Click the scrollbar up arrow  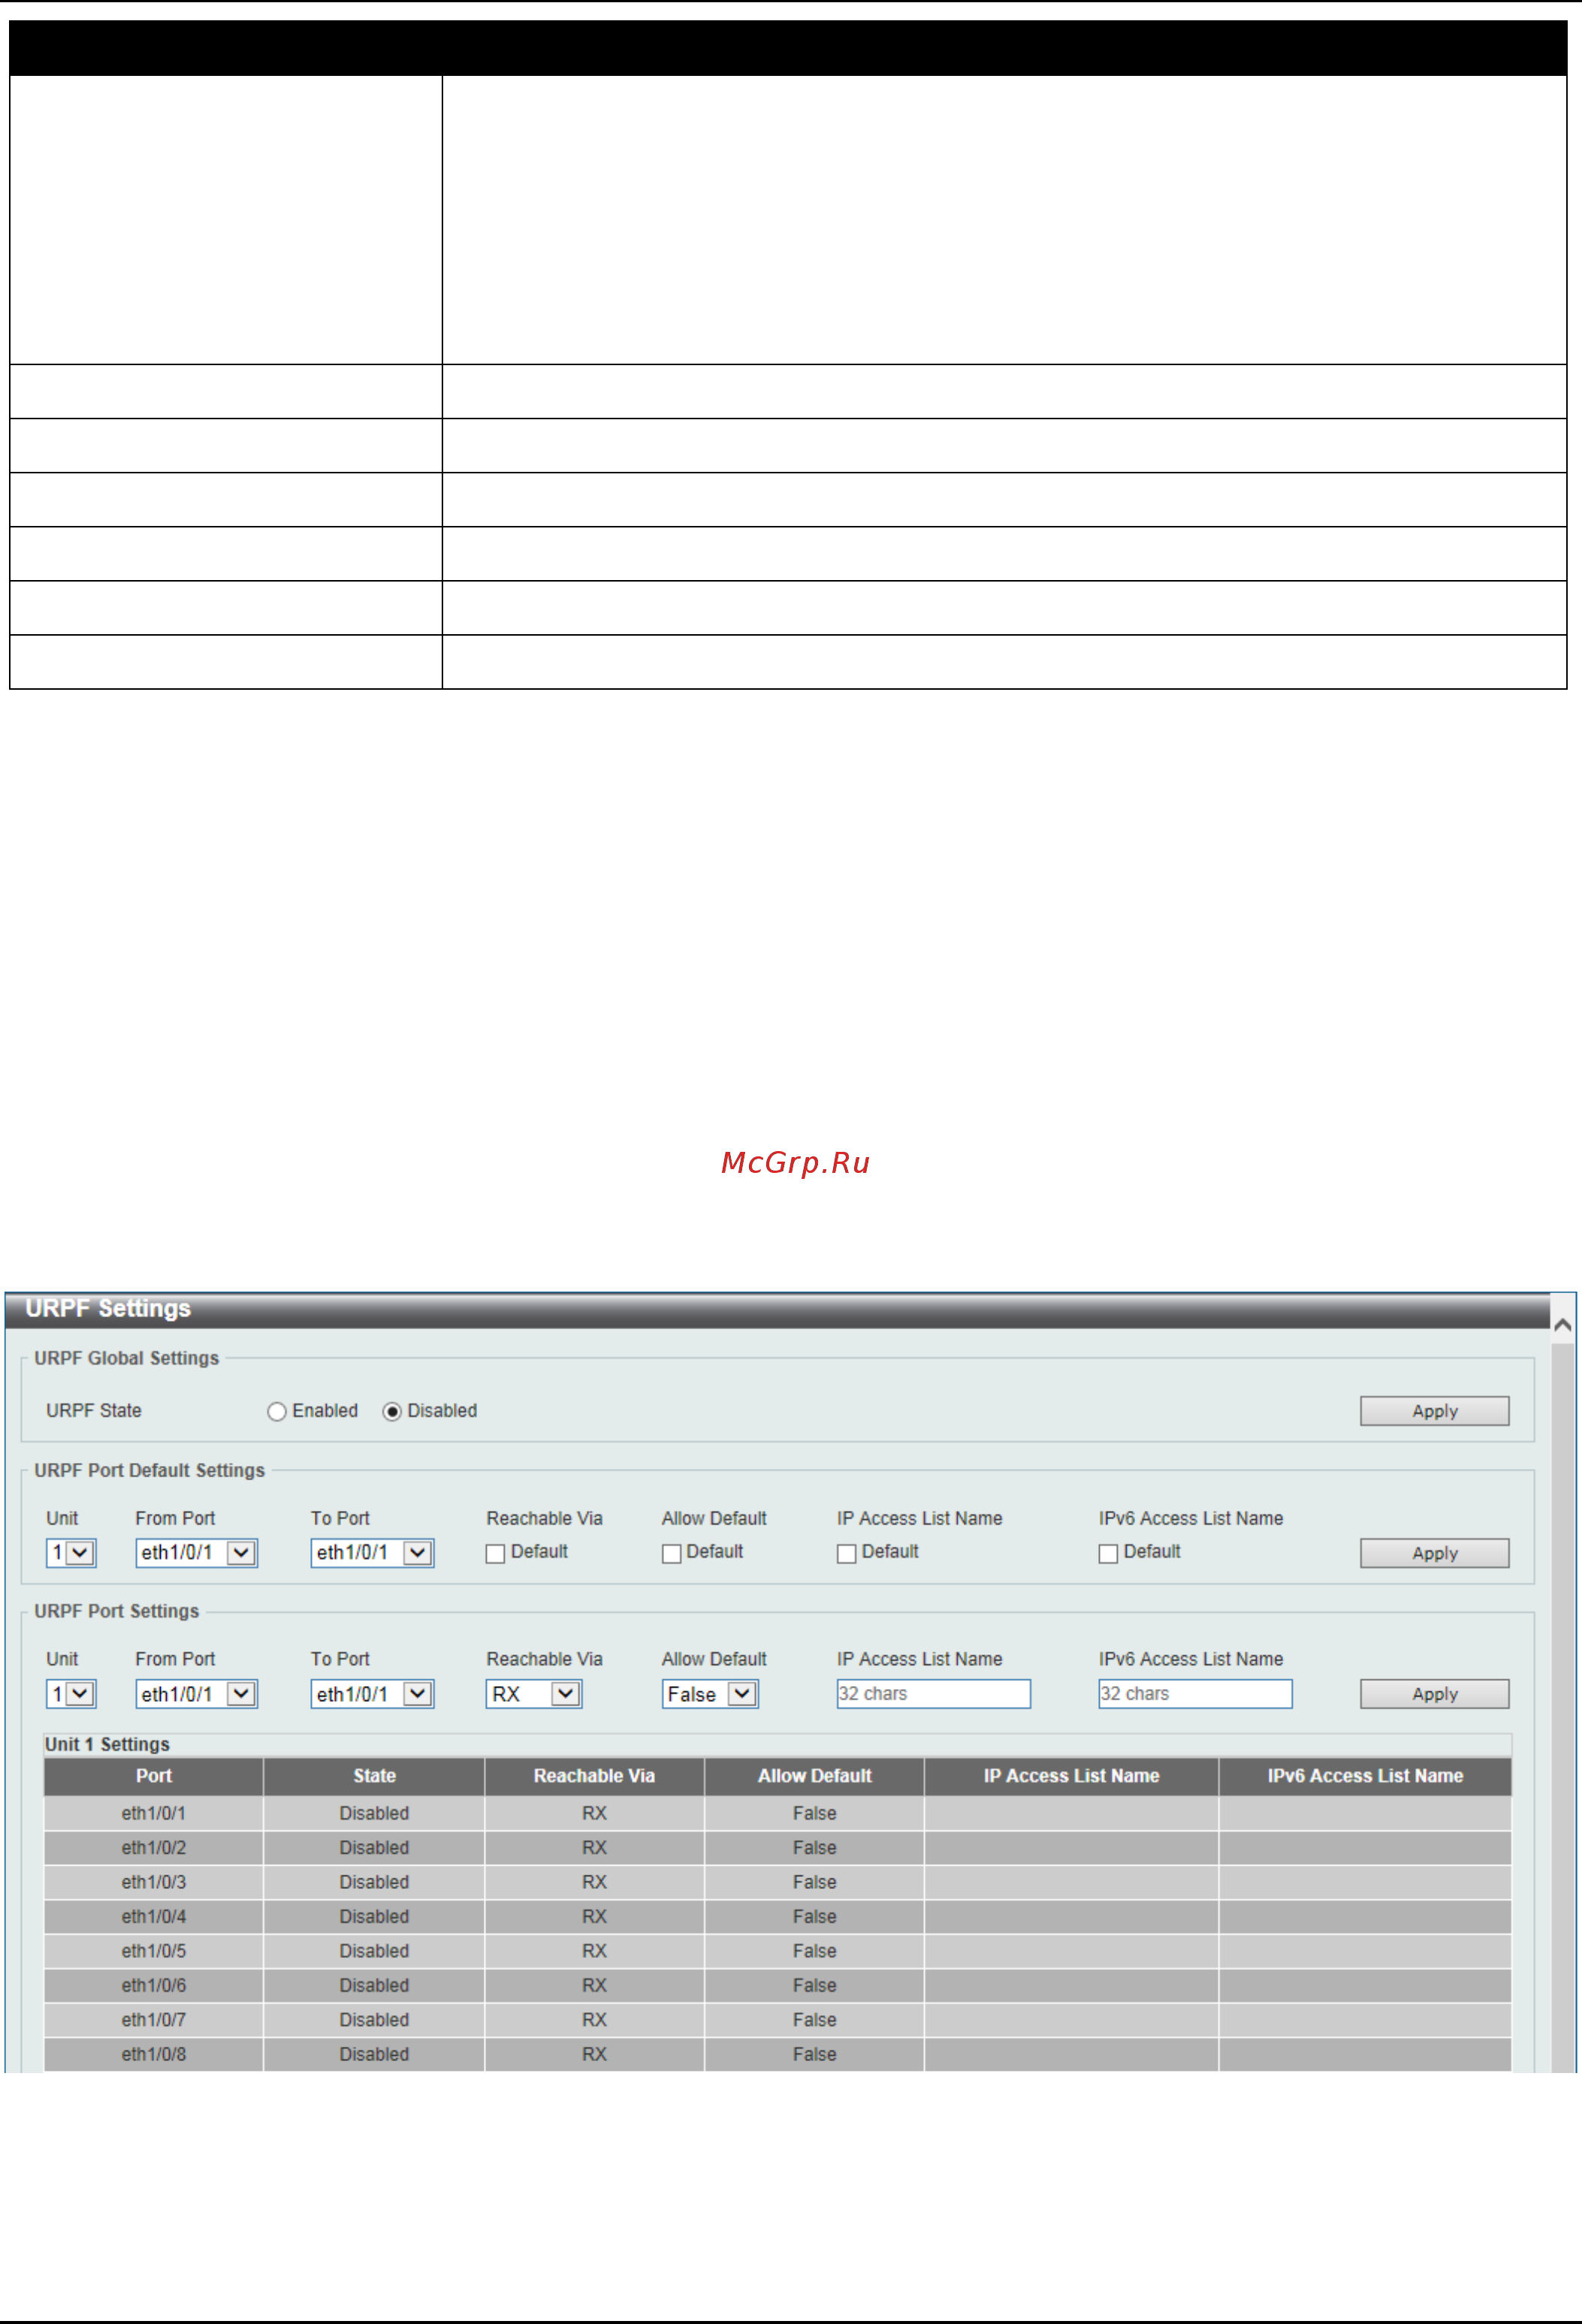tap(1563, 1326)
